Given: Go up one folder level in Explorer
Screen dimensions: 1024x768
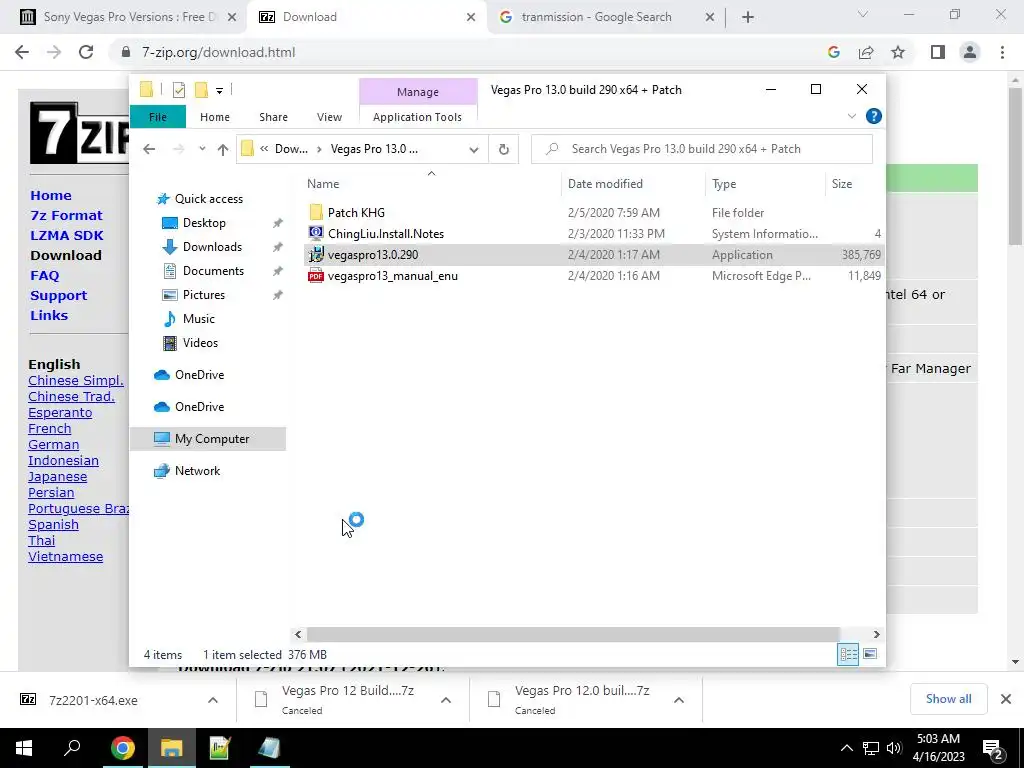Looking at the screenshot, I should [x=223, y=149].
